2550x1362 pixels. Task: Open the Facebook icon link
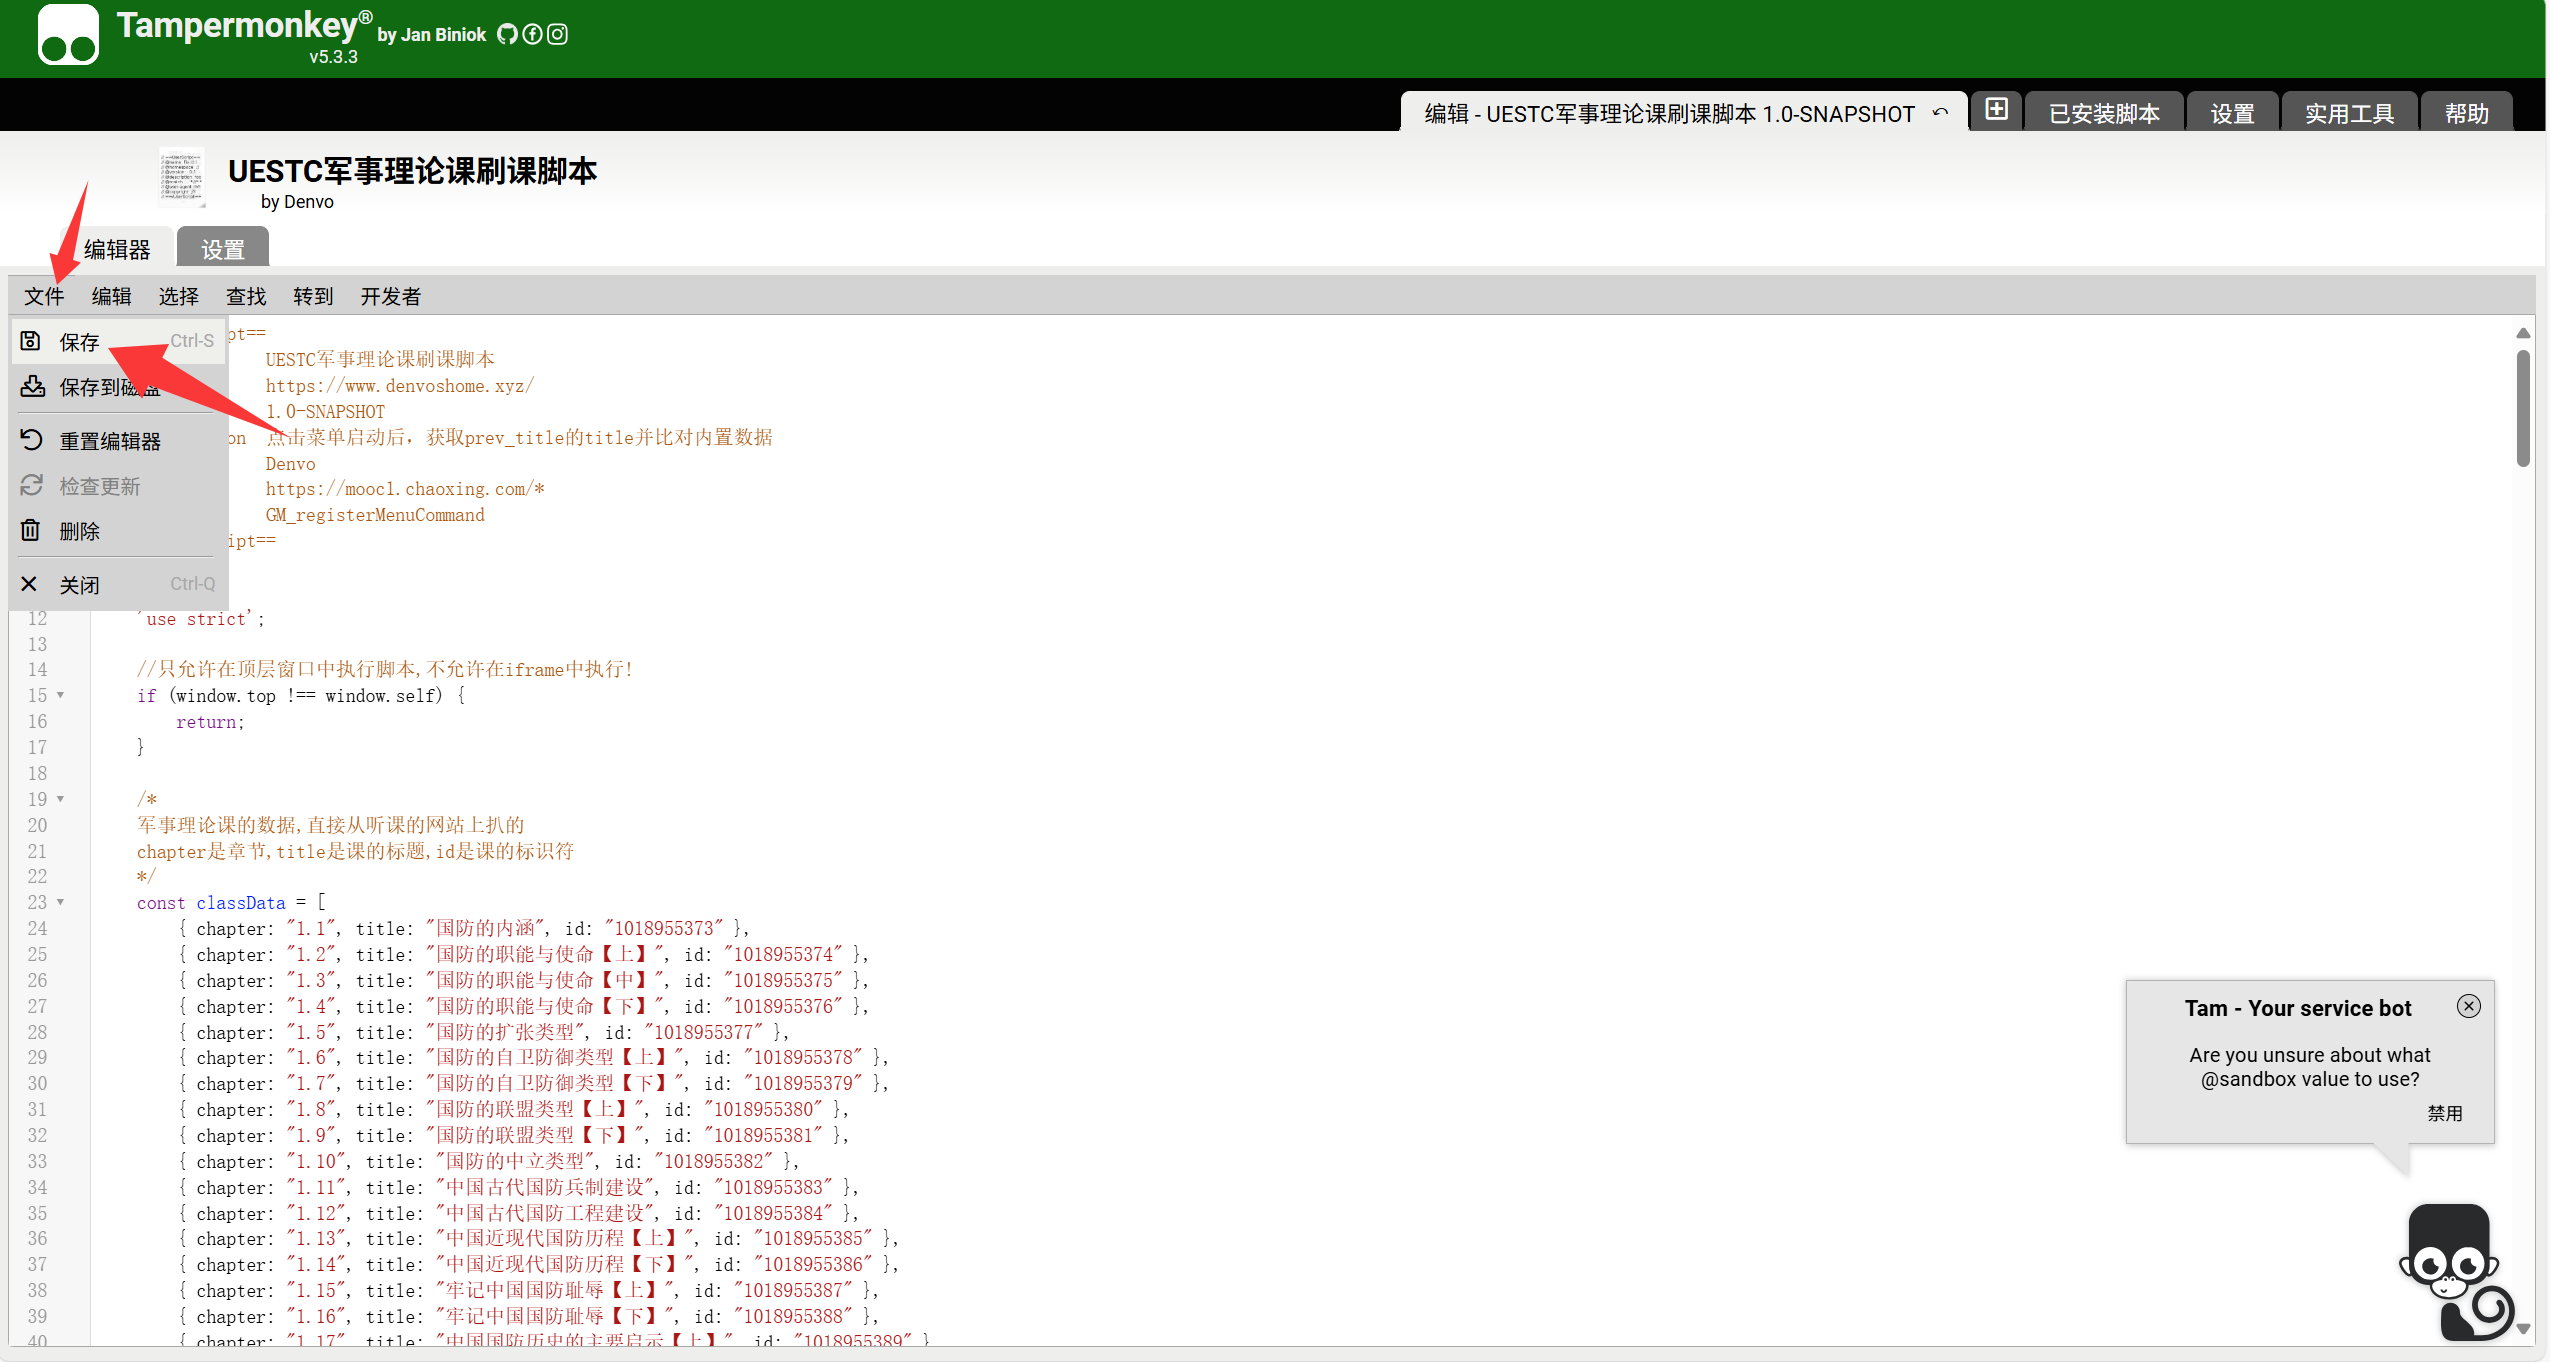[x=532, y=34]
